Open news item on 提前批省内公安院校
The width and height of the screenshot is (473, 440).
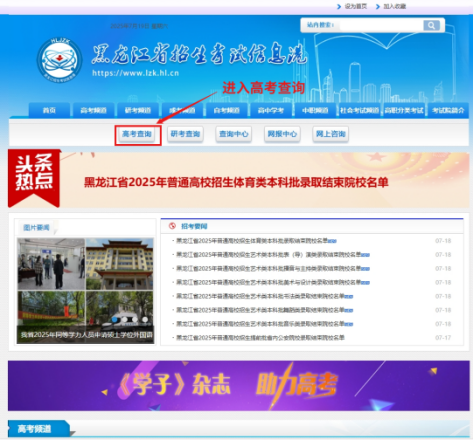coord(260,338)
